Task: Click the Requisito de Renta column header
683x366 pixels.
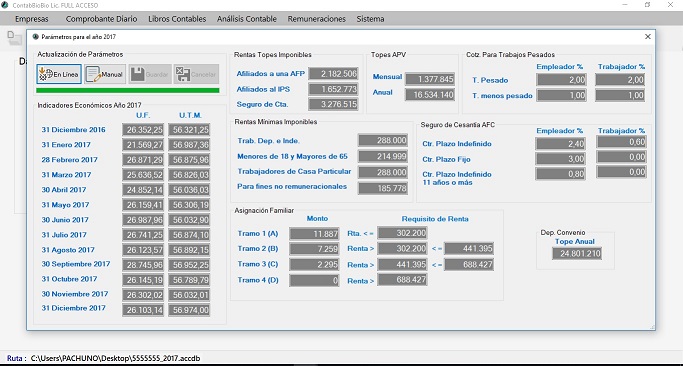Action: [435, 219]
